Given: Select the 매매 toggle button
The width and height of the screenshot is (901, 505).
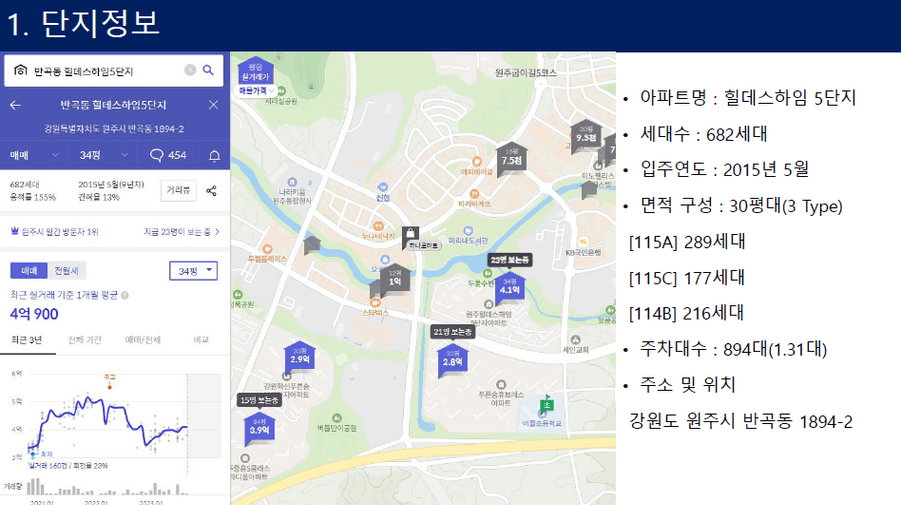Looking at the screenshot, I should point(29,271).
